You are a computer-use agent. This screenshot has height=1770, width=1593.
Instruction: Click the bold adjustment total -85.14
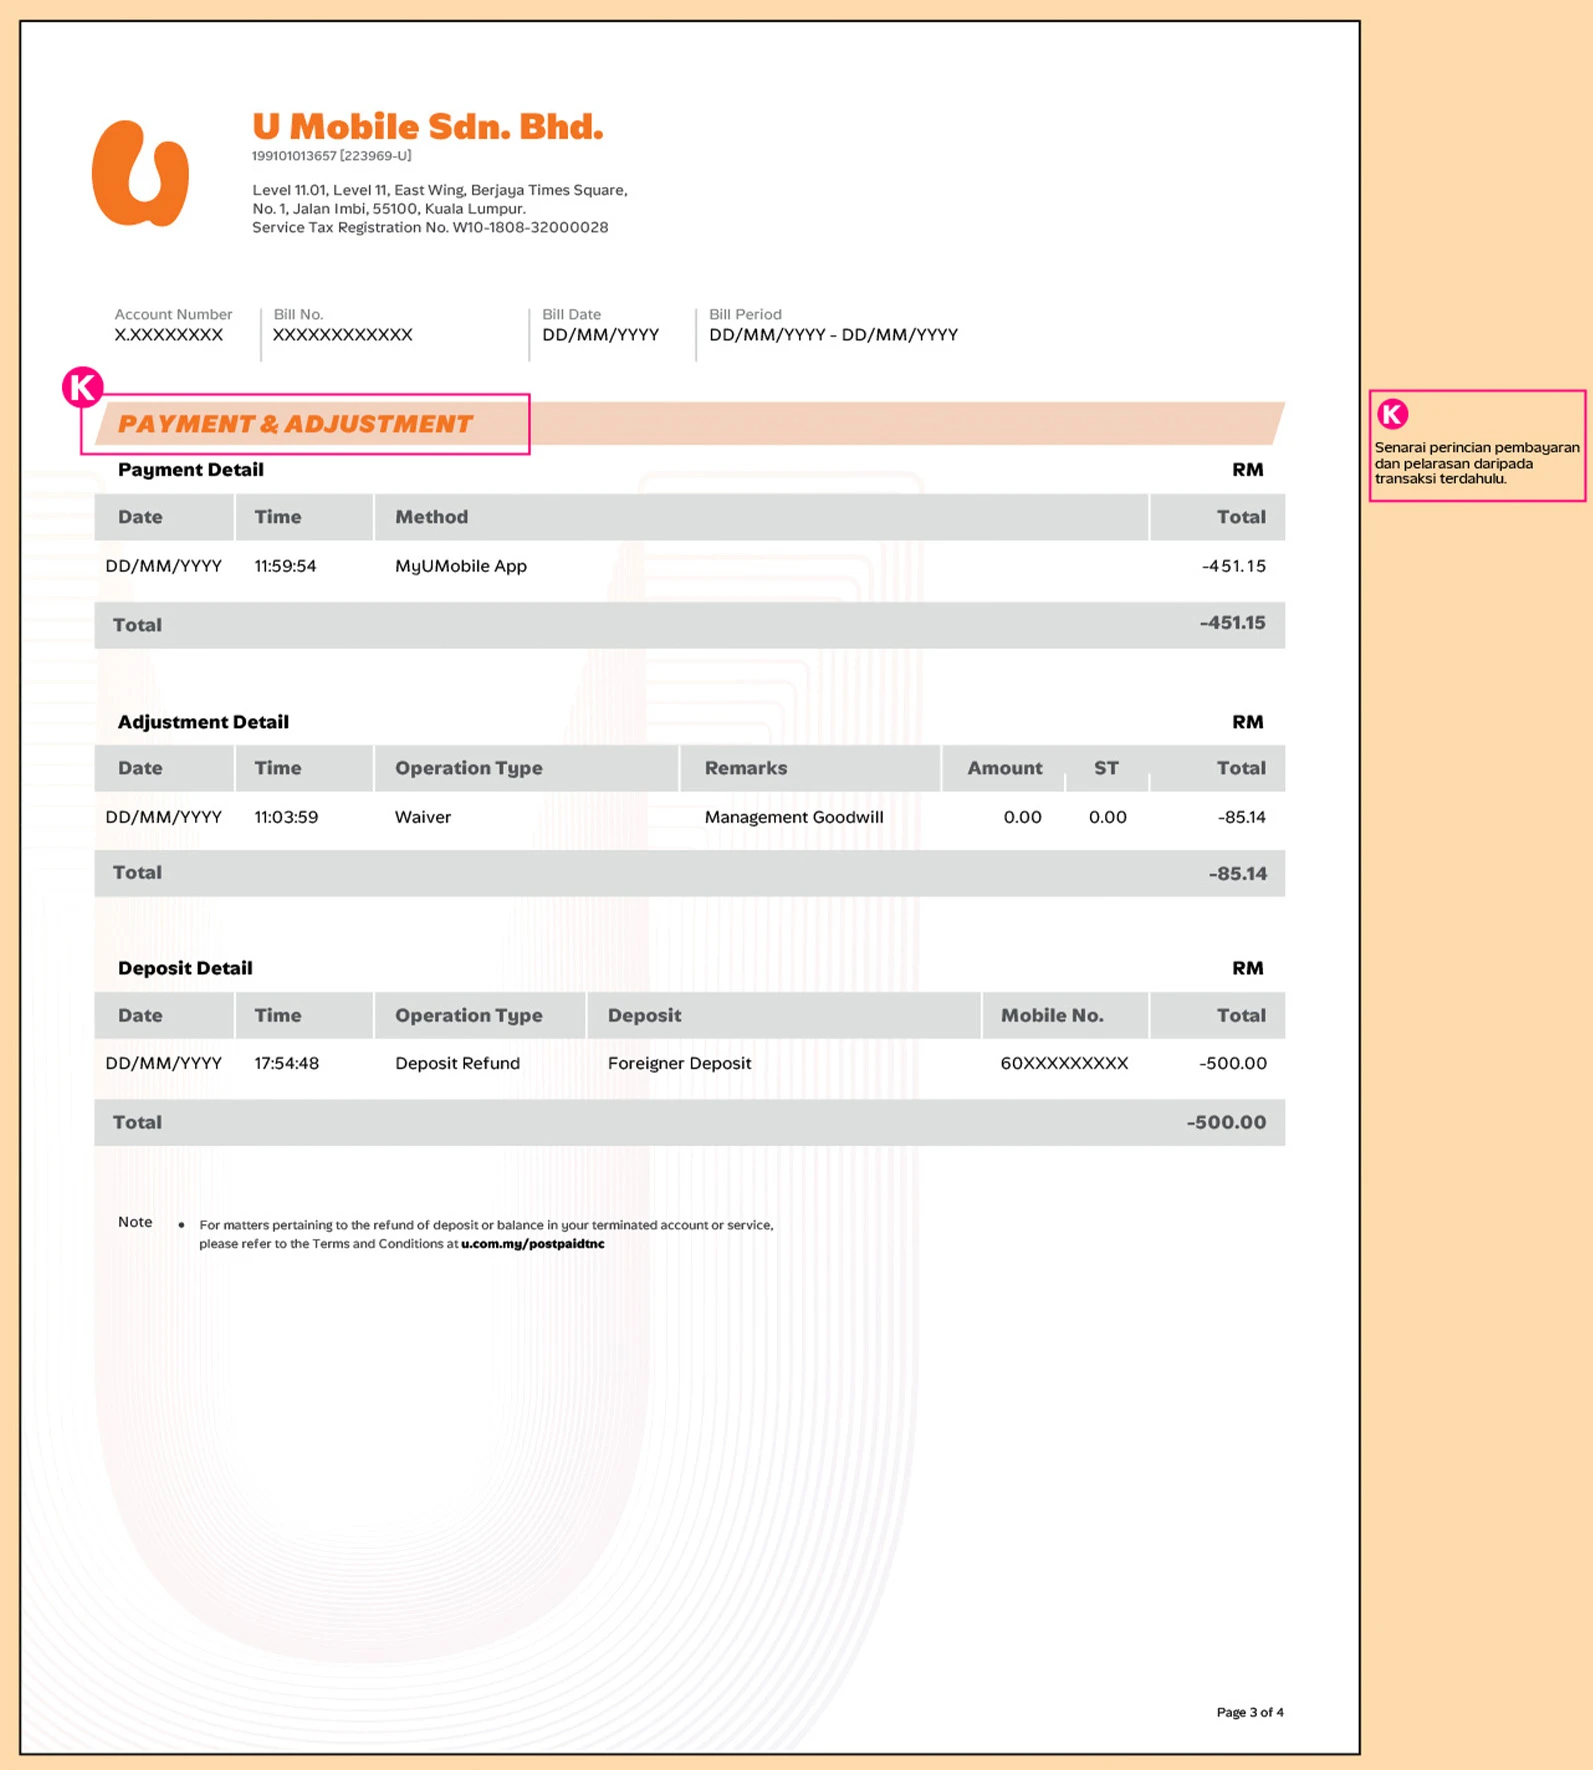pyautogui.click(x=1238, y=874)
